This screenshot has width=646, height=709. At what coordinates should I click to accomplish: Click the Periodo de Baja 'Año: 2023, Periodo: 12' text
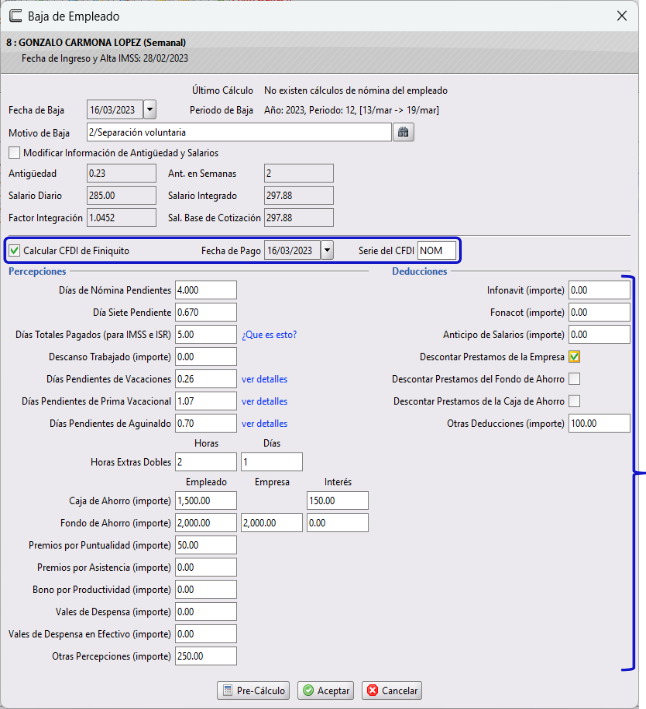coord(351,110)
